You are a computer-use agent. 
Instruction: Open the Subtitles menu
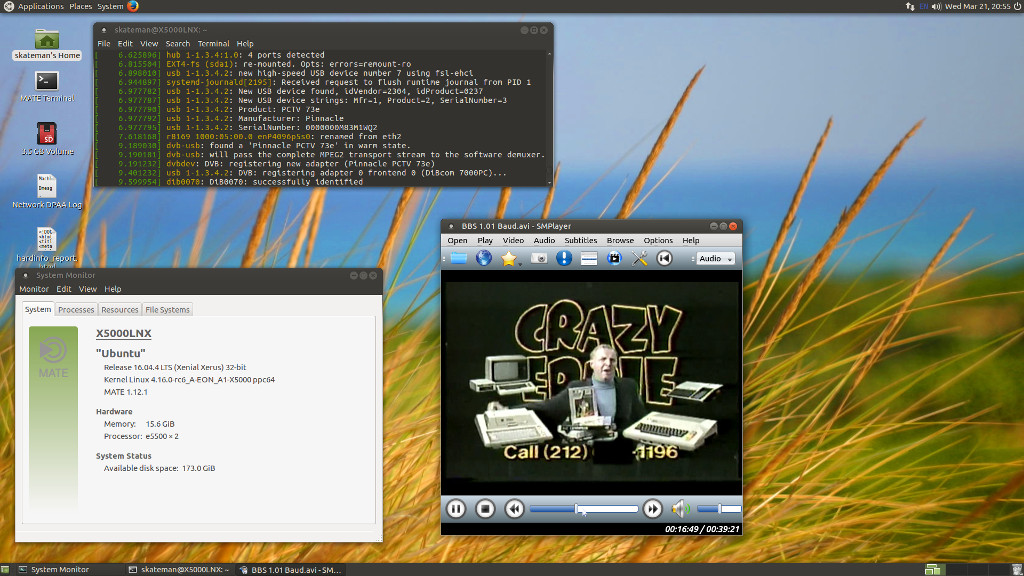coord(581,240)
